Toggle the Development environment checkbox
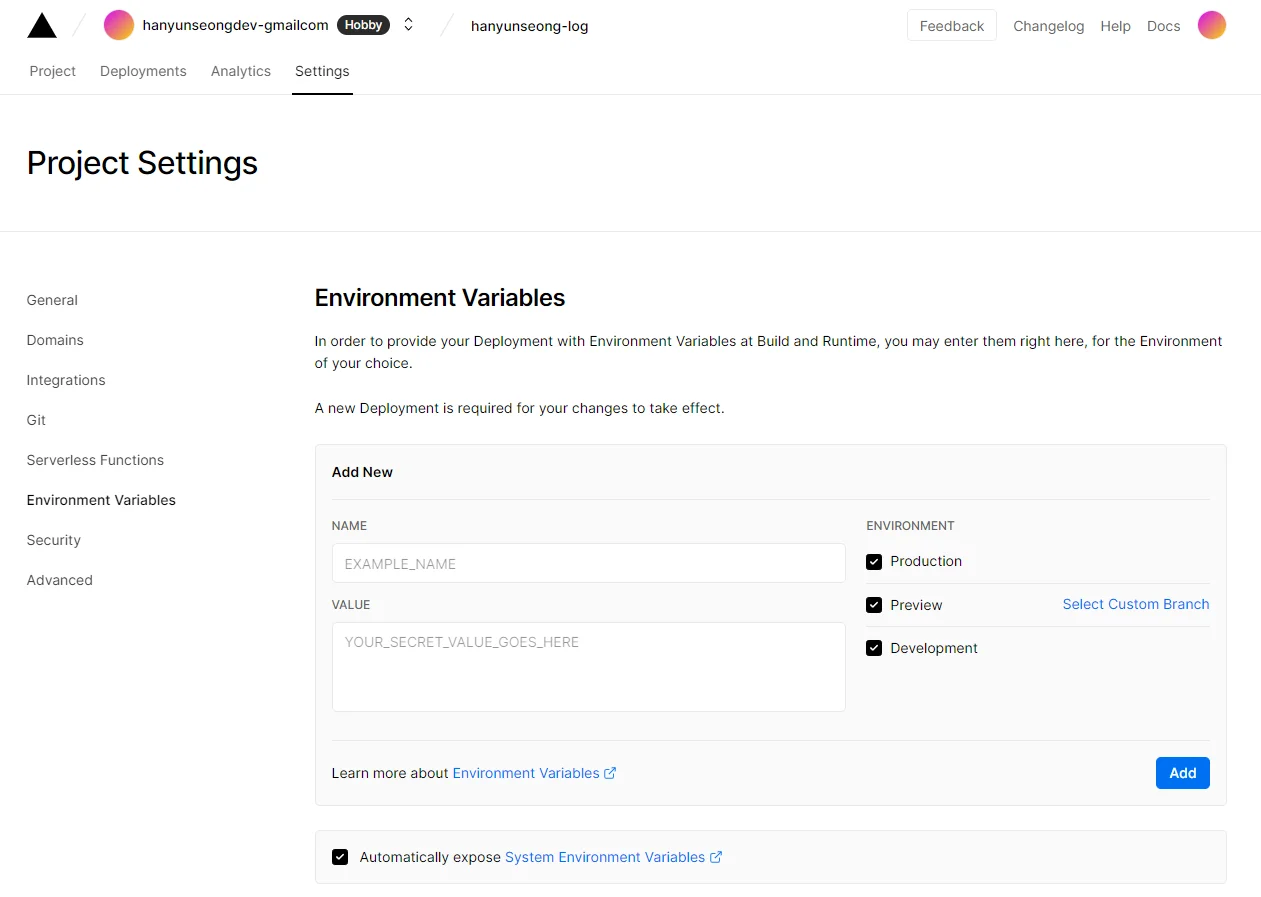 pyautogui.click(x=874, y=648)
